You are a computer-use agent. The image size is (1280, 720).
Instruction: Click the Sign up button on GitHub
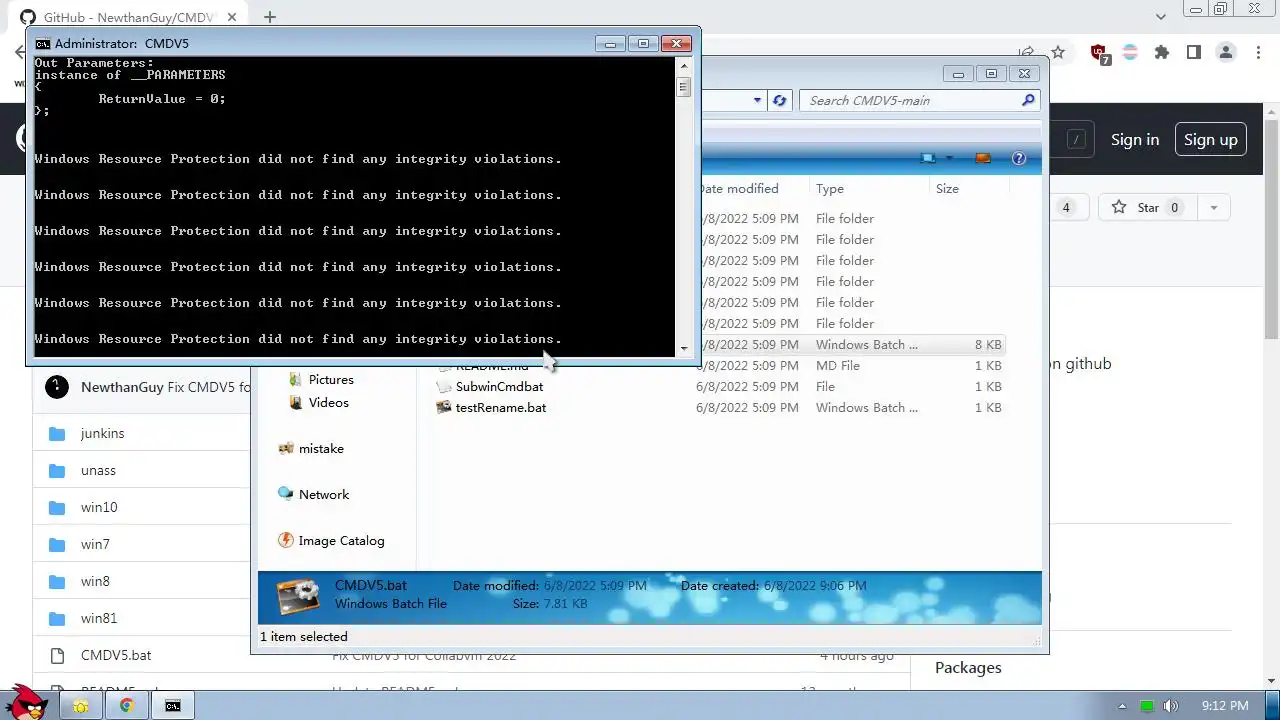pos(1210,140)
